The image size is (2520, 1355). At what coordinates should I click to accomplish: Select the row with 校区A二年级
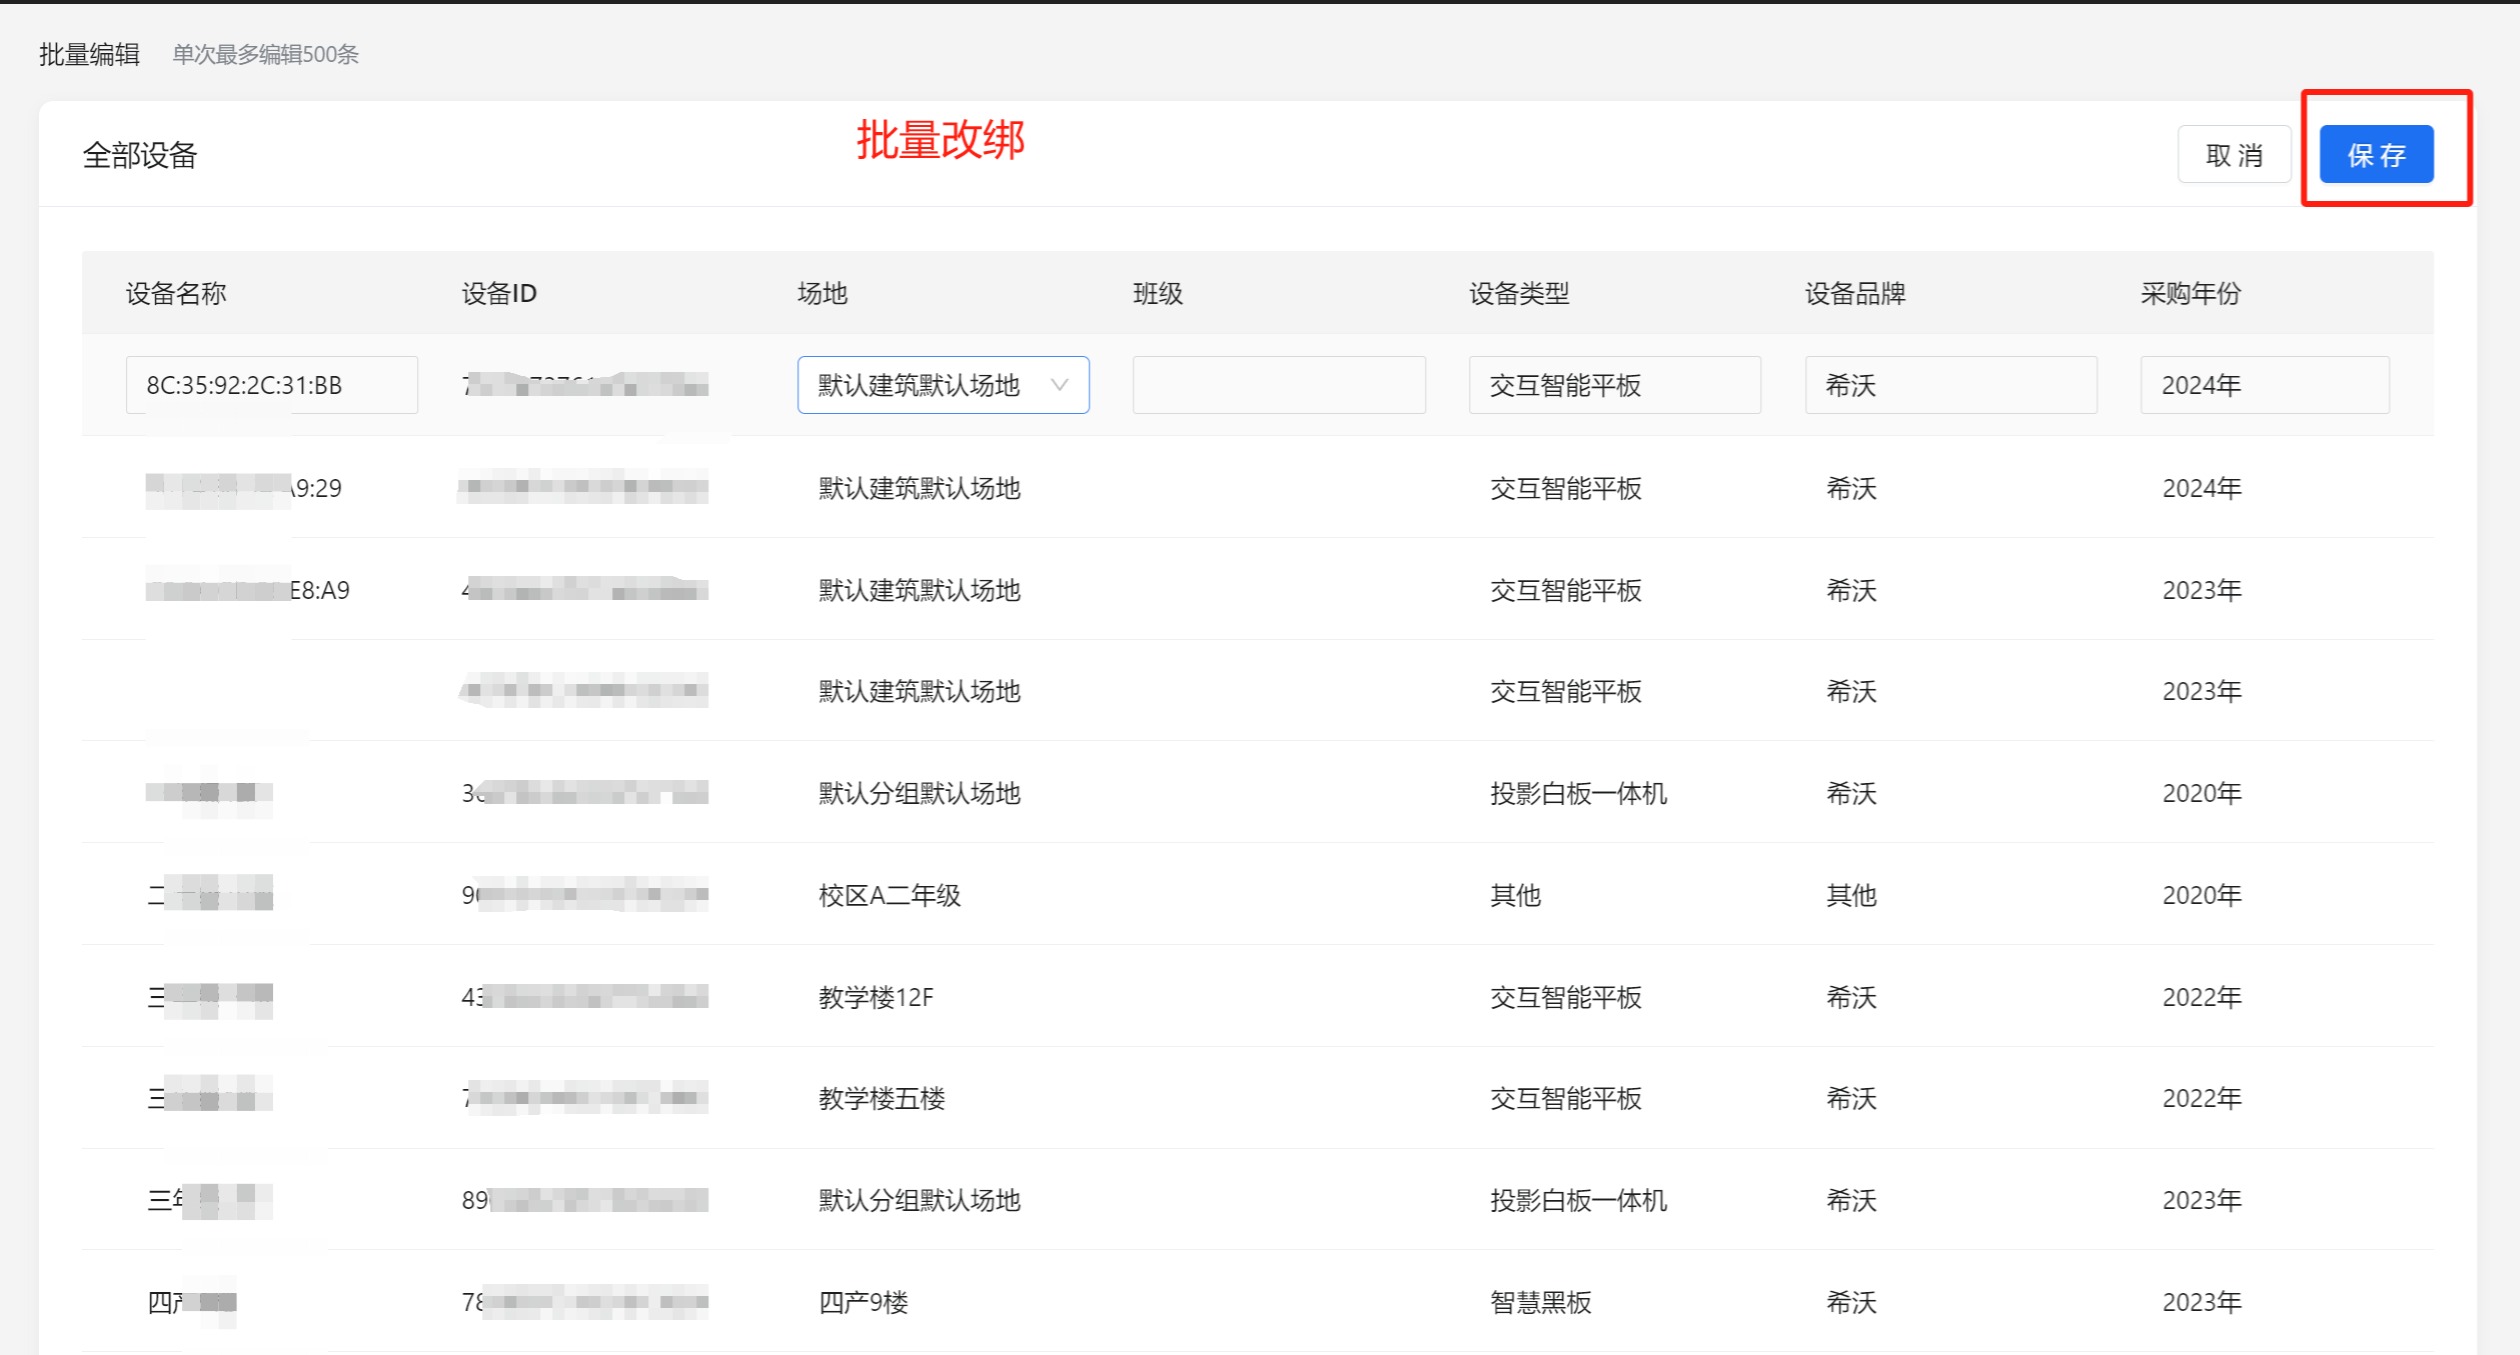coord(889,895)
